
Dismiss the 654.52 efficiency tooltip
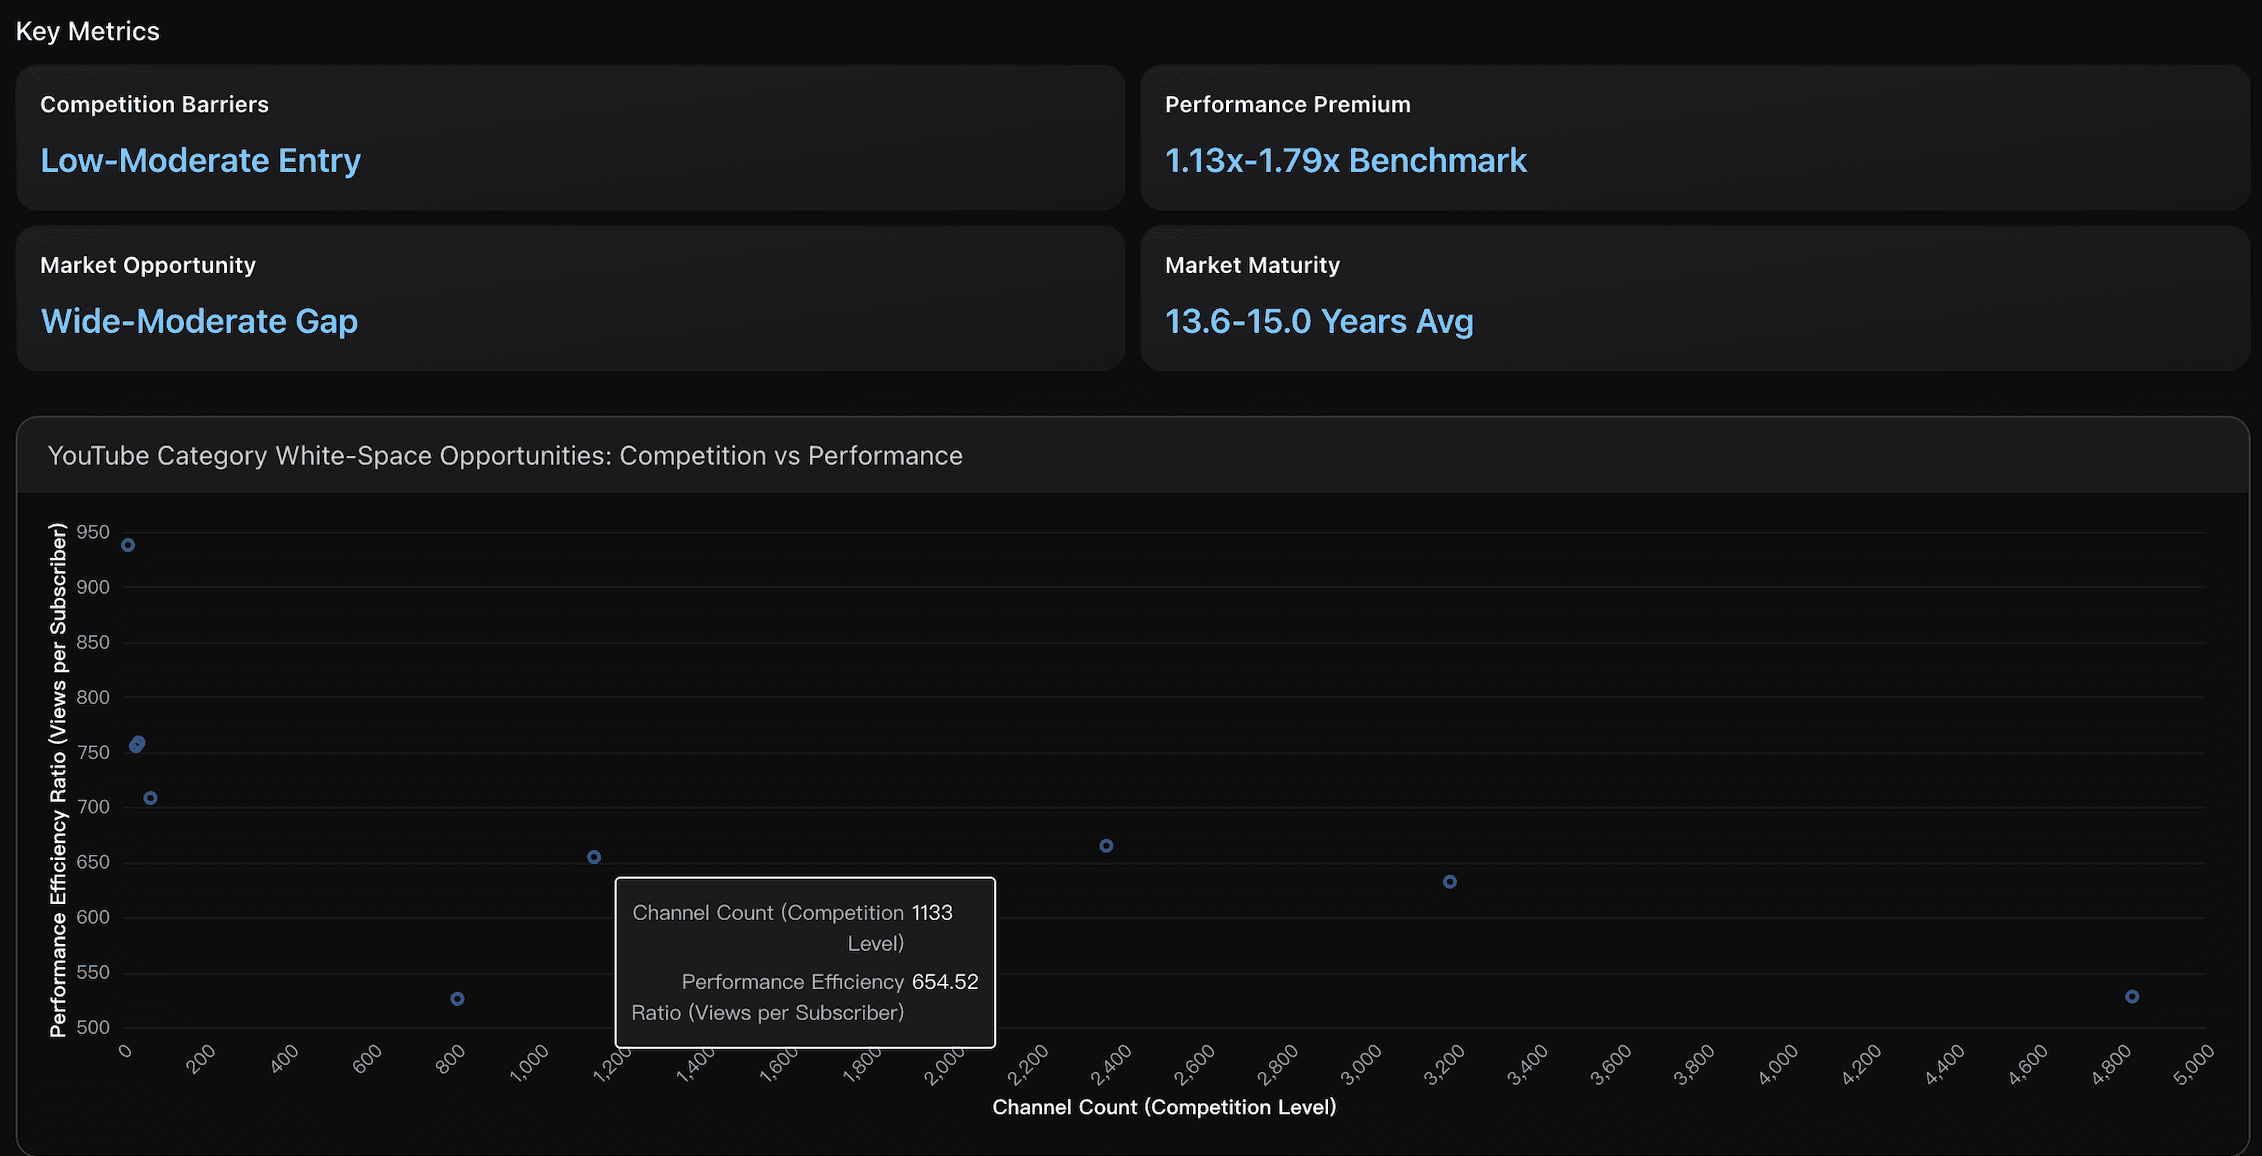tap(805, 962)
